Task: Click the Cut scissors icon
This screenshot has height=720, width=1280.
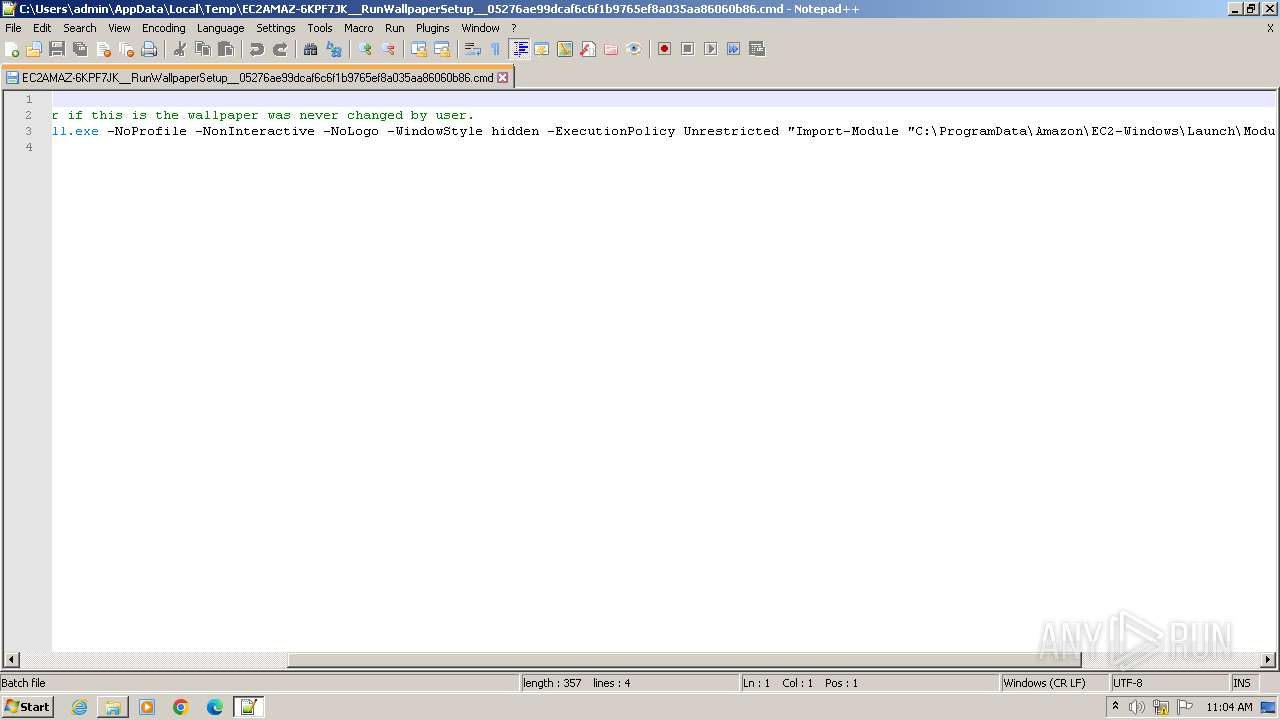Action: pos(180,49)
